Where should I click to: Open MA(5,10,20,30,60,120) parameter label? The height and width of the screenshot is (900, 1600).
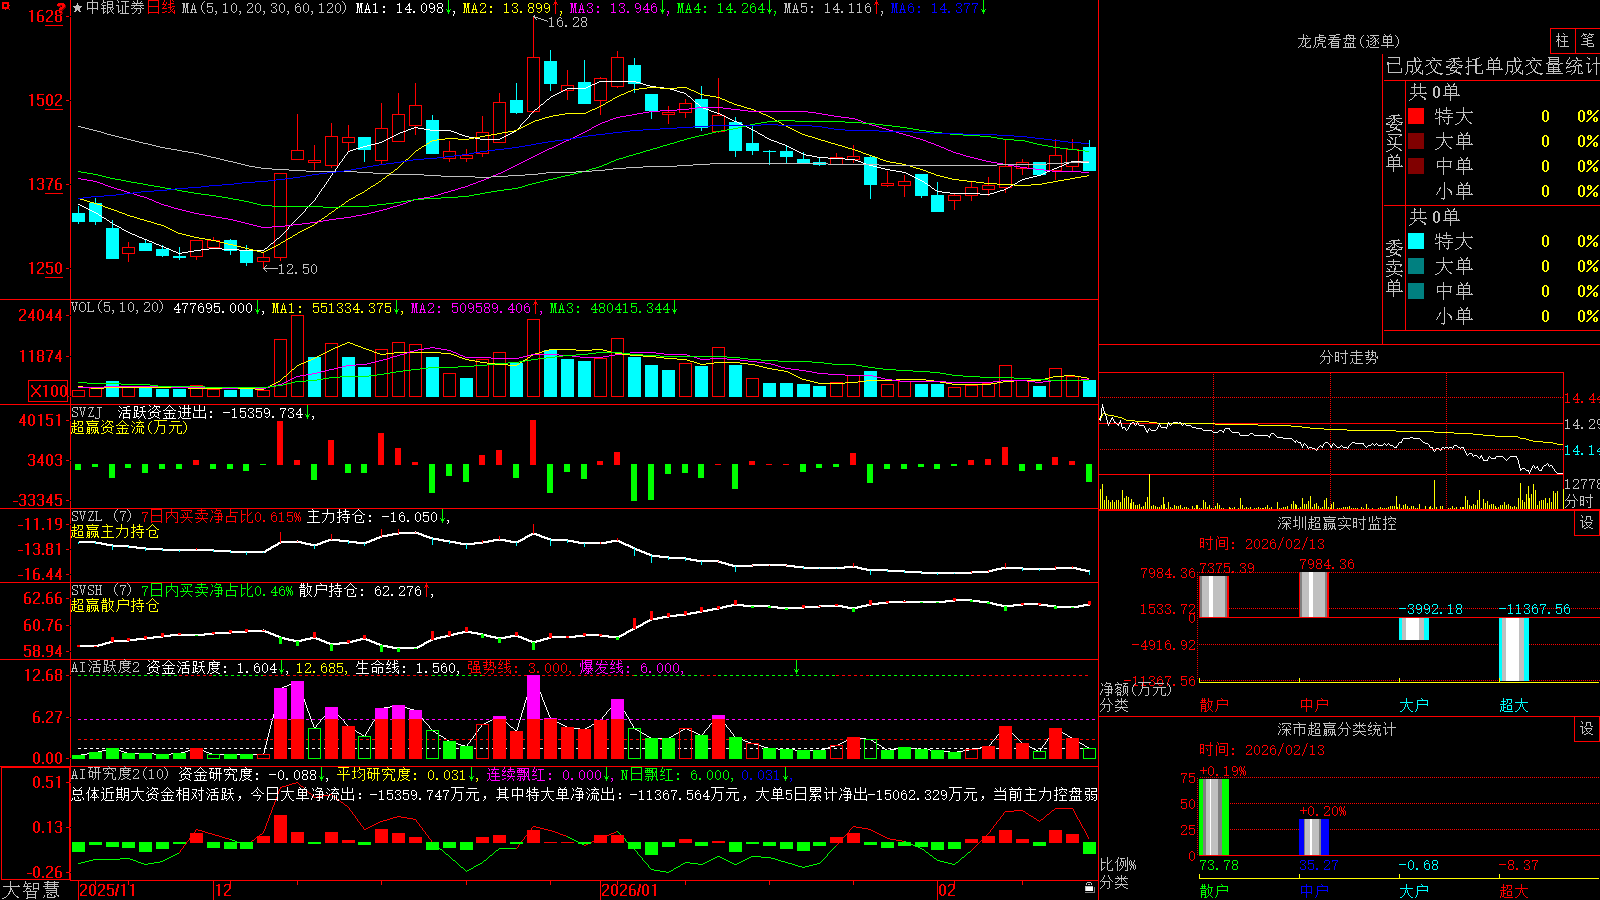point(264,8)
